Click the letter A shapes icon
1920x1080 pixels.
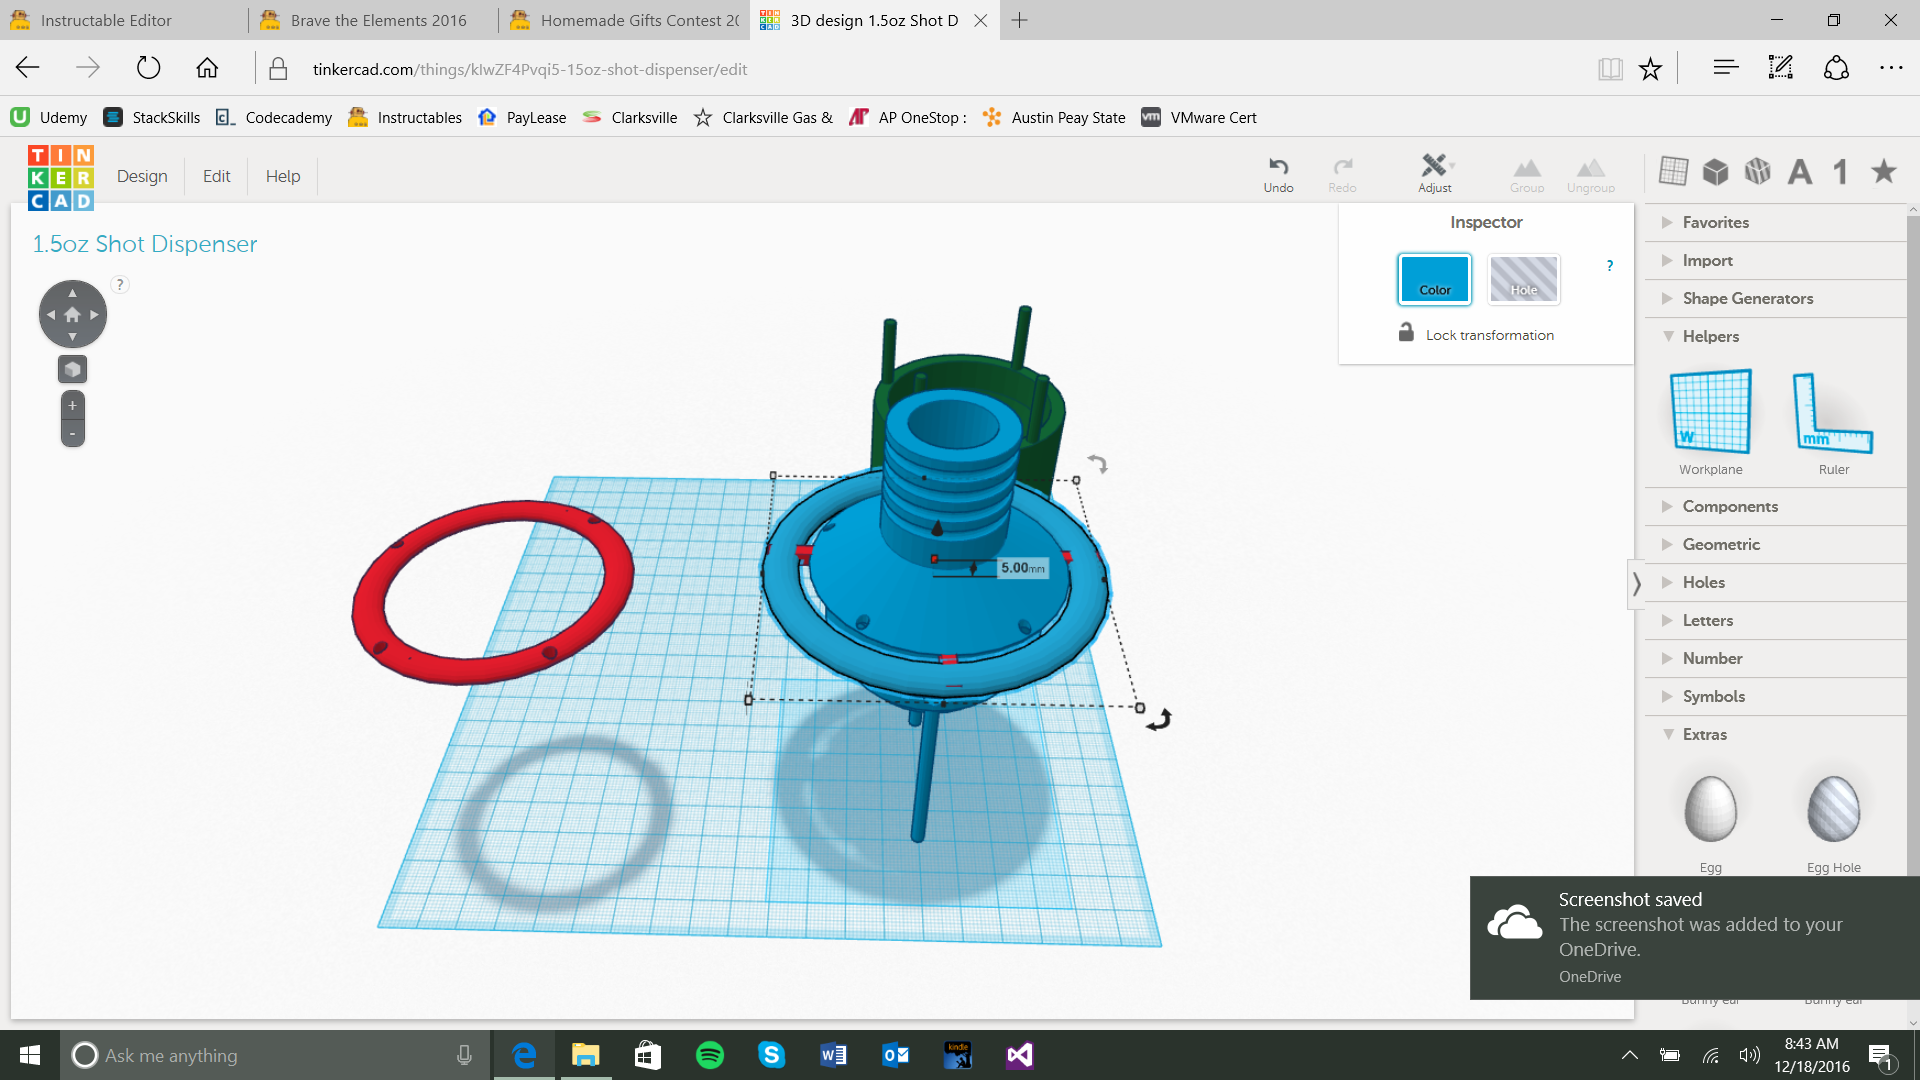[1800, 172]
